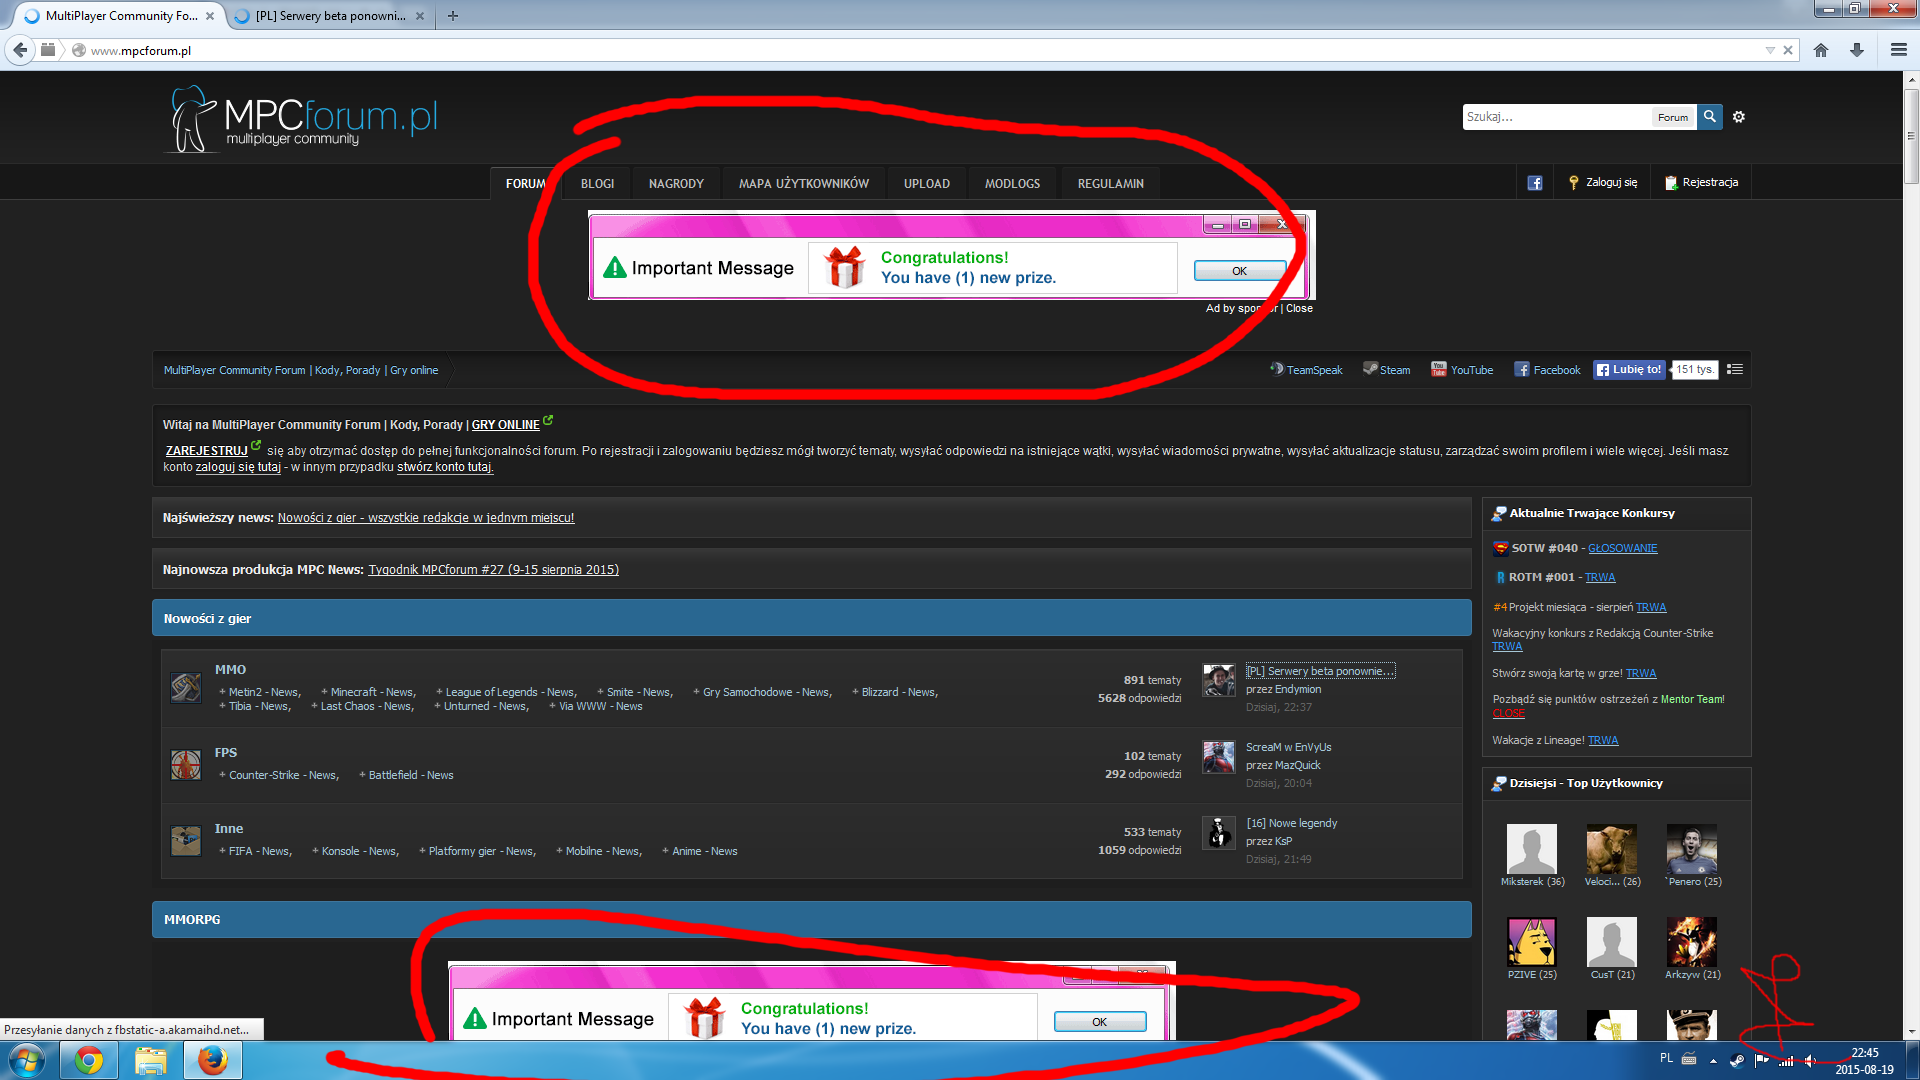Open the browser home page icon
Screen dimensions: 1920x1080
click(x=1821, y=50)
